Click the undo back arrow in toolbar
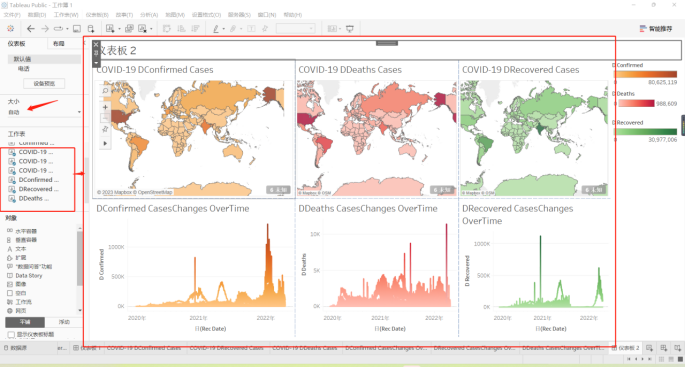This screenshot has width=686, height=368. pos(30,28)
